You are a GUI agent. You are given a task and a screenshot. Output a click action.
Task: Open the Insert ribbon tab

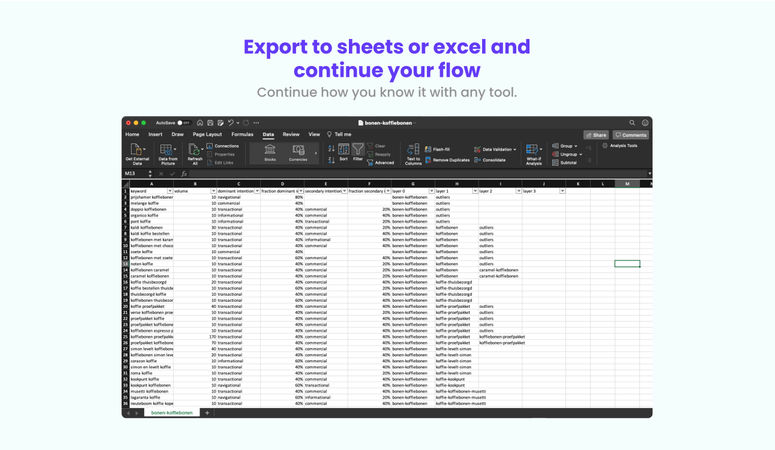(155, 135)
